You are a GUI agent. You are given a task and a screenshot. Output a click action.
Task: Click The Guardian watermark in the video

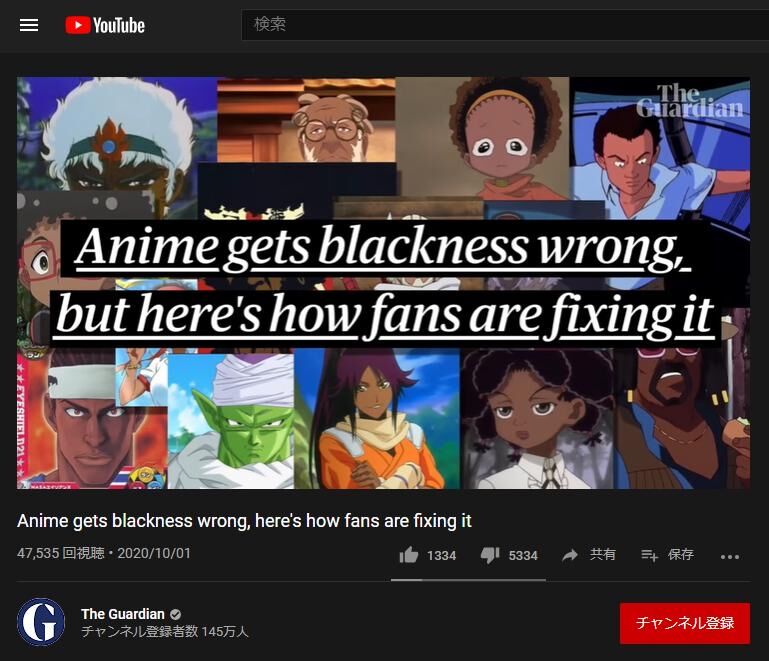click(x=690, y=101)
